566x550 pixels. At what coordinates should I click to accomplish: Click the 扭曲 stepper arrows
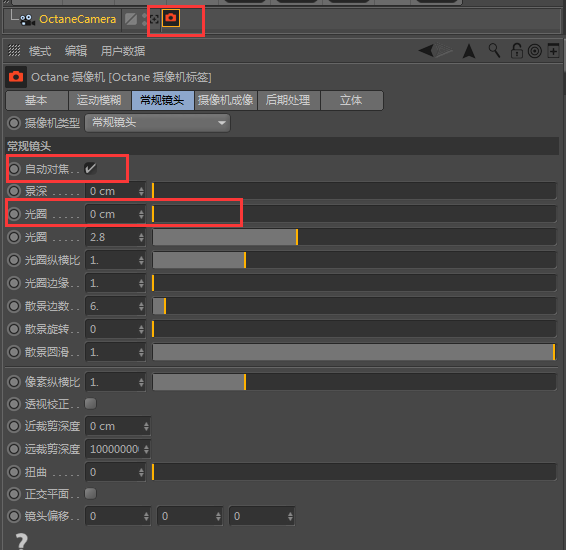click(141, 472)
